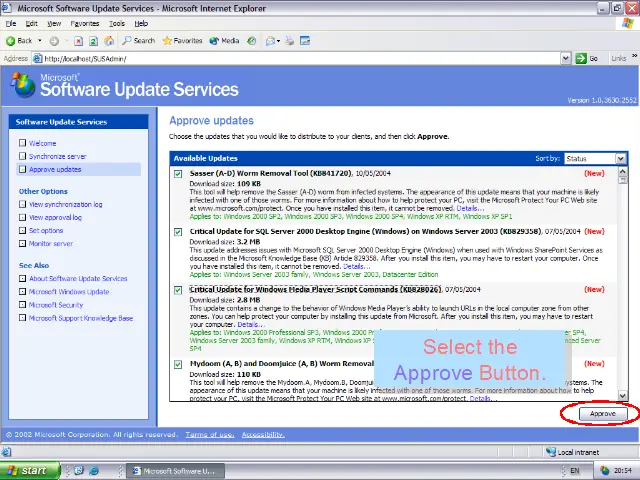Click the EN language indicator
Viewport: 640px width, 480px height.
[575, 471]
